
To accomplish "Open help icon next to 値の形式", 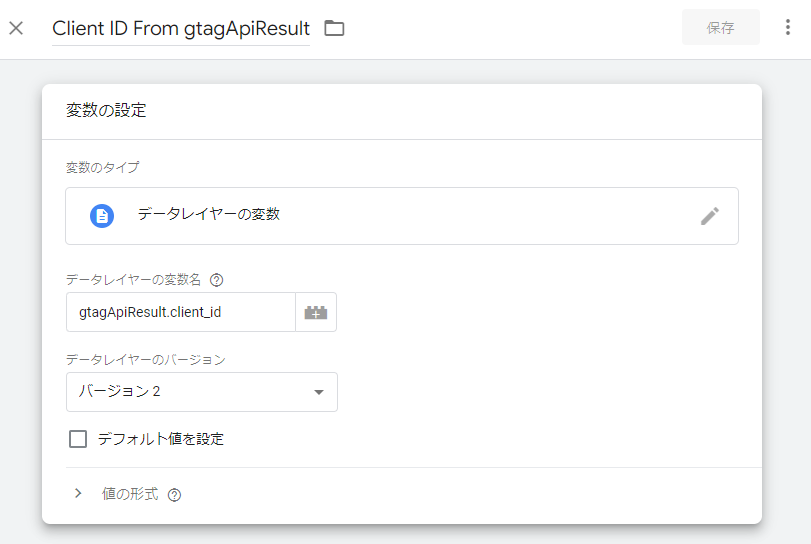I will (174, 495).
